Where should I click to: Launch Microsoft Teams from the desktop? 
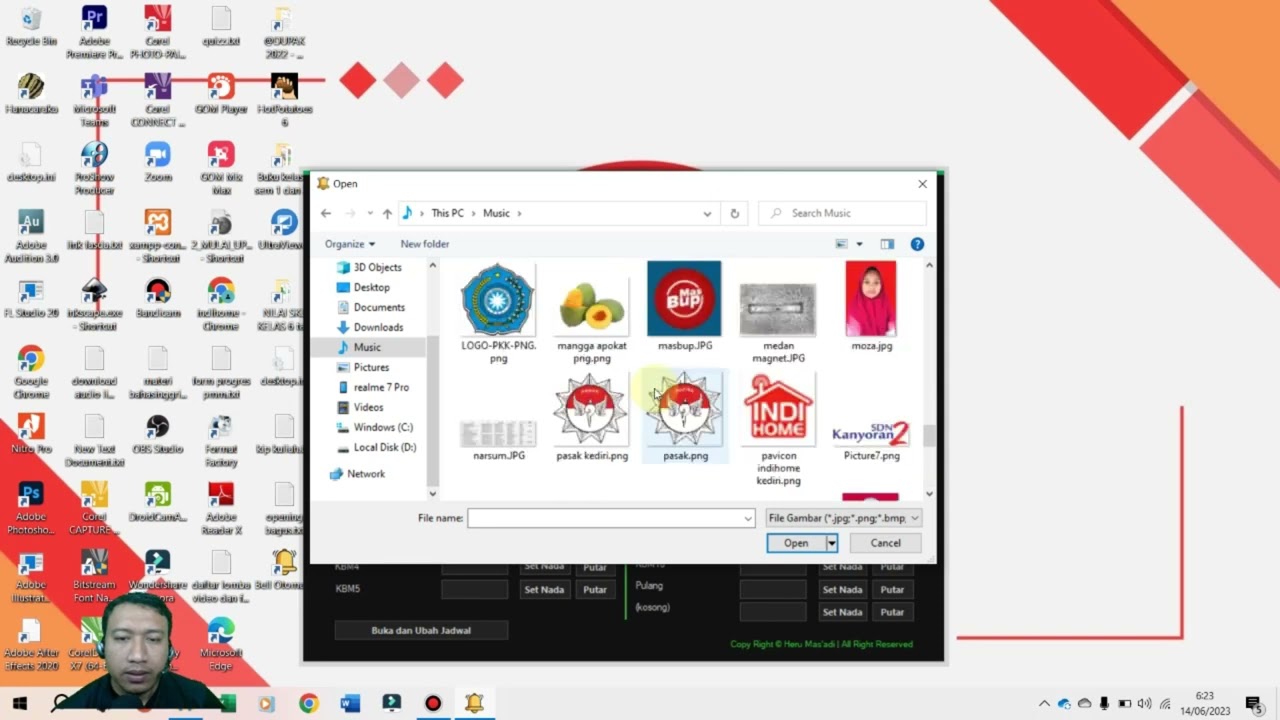(x=94, y=100)
